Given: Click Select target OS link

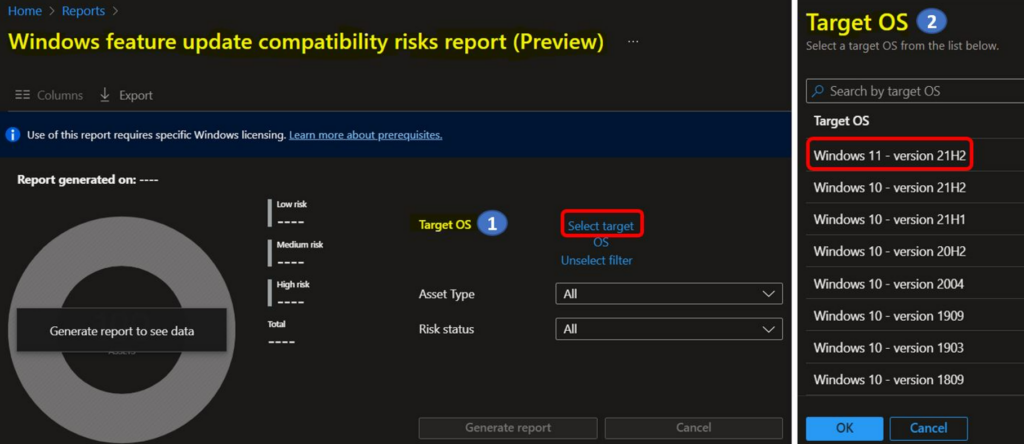Looking at the screenshot, I should pyautogui.click(x=601, y=234).
